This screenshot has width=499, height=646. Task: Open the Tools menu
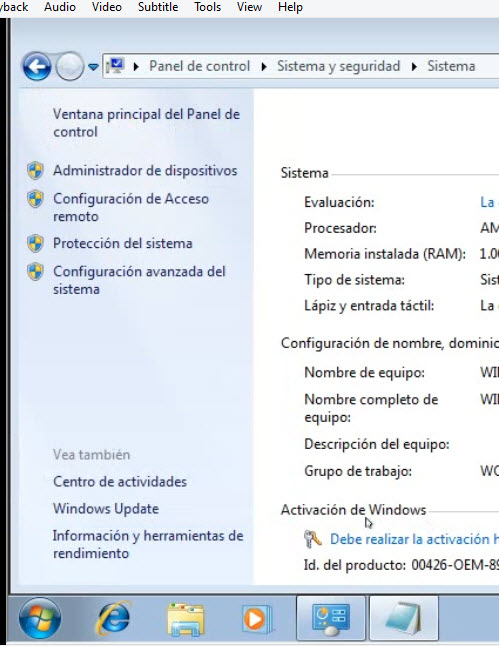[208, 7]
